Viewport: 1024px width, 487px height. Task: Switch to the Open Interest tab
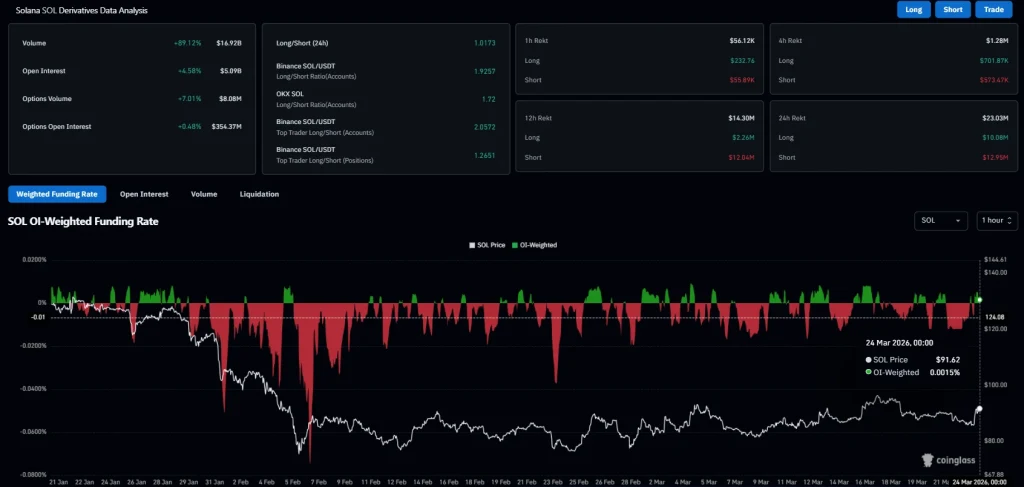[144, 194]
